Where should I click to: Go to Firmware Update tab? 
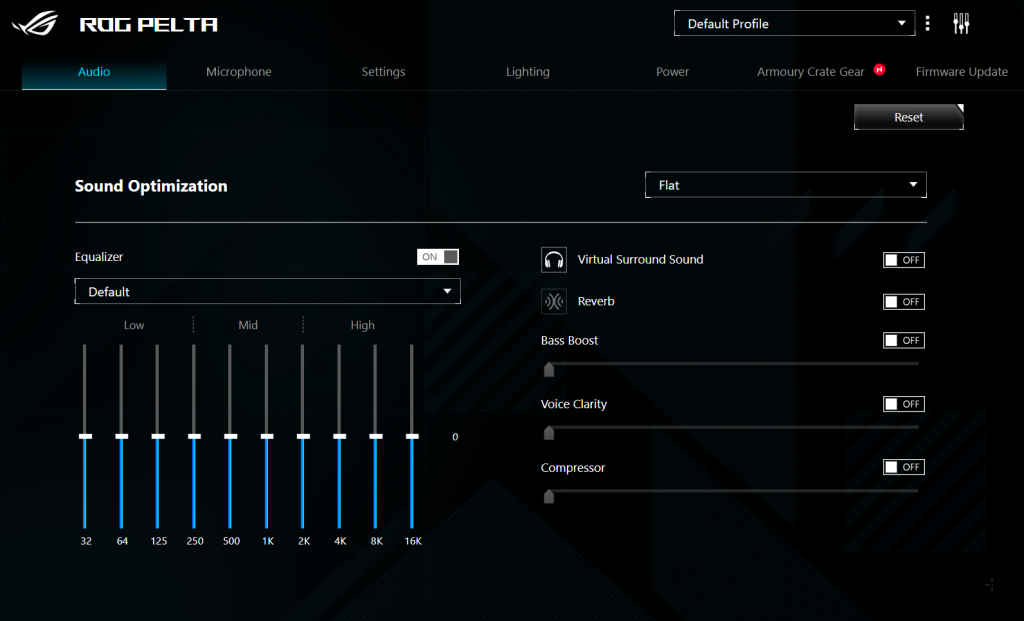[x=961, y=72]
